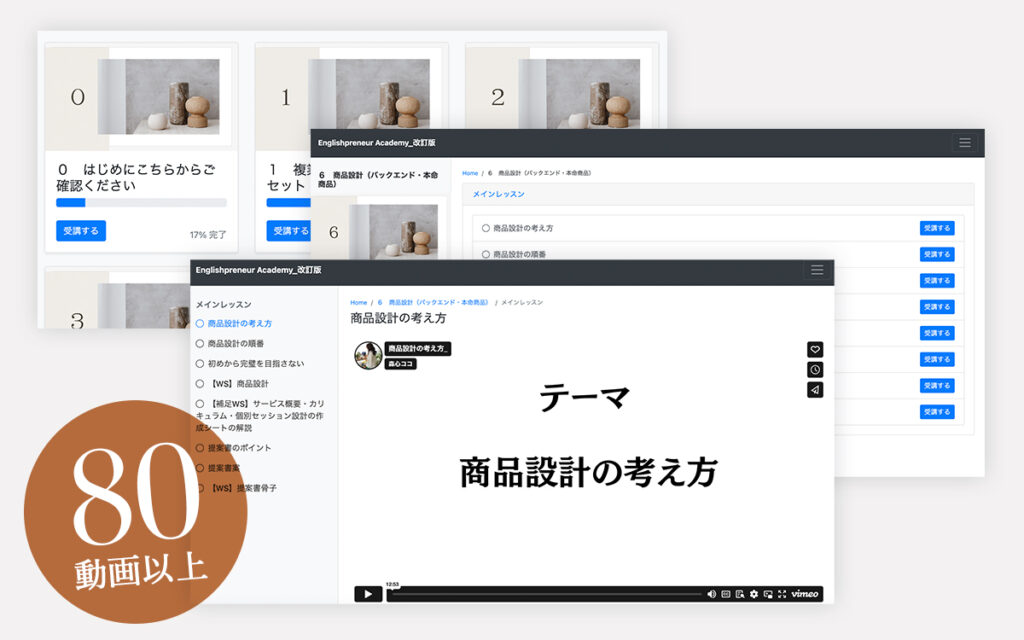This screenshot has height=640, width=1024.
Task: Click 受講する for 商品設計の順番 row
Action: point(936,254)
